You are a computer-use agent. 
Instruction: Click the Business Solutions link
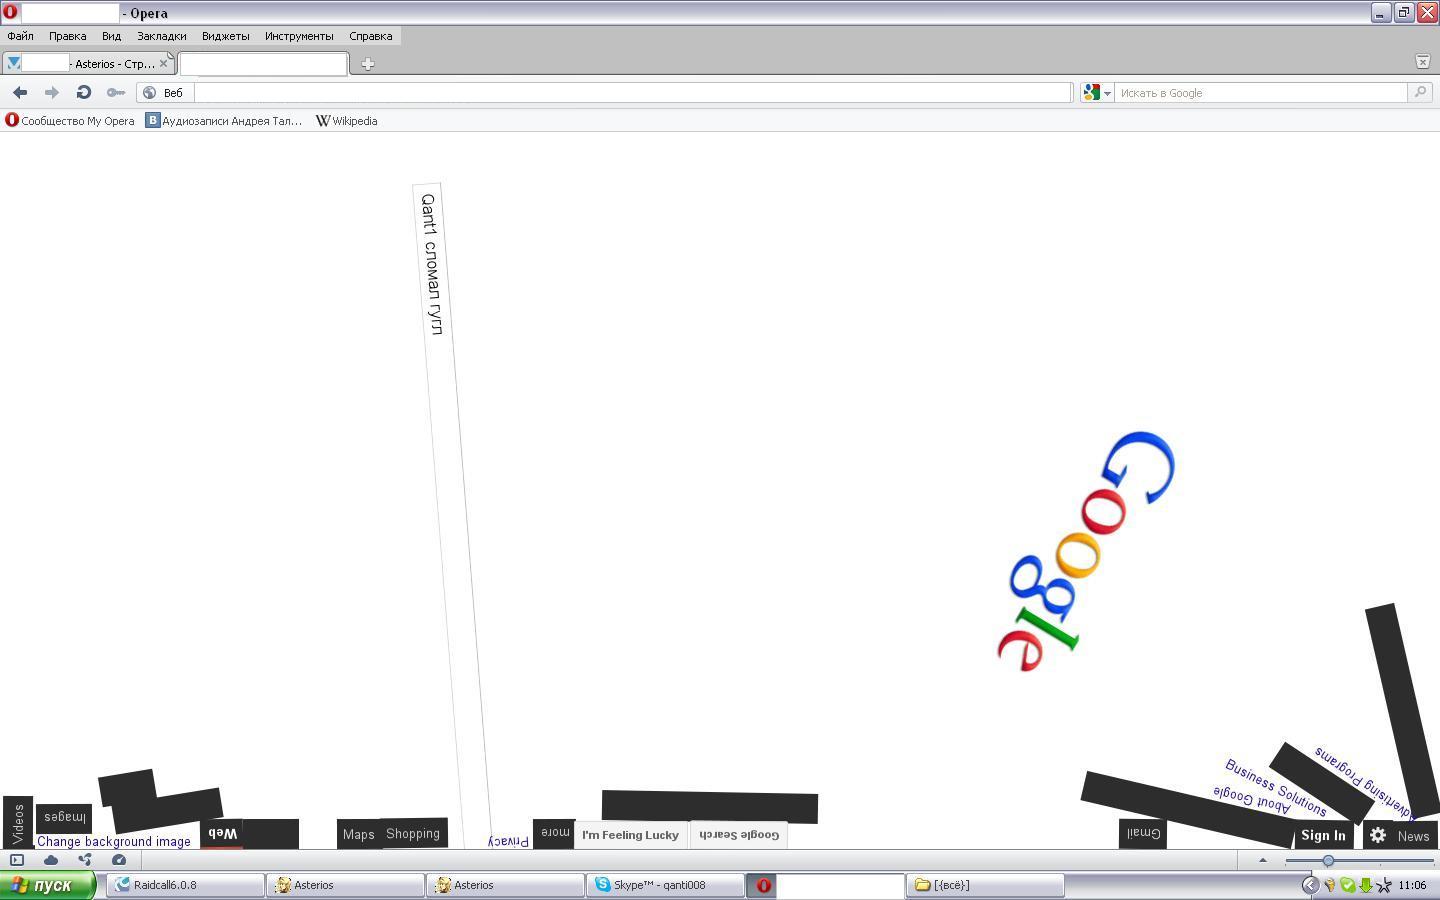click(1276, 787)
